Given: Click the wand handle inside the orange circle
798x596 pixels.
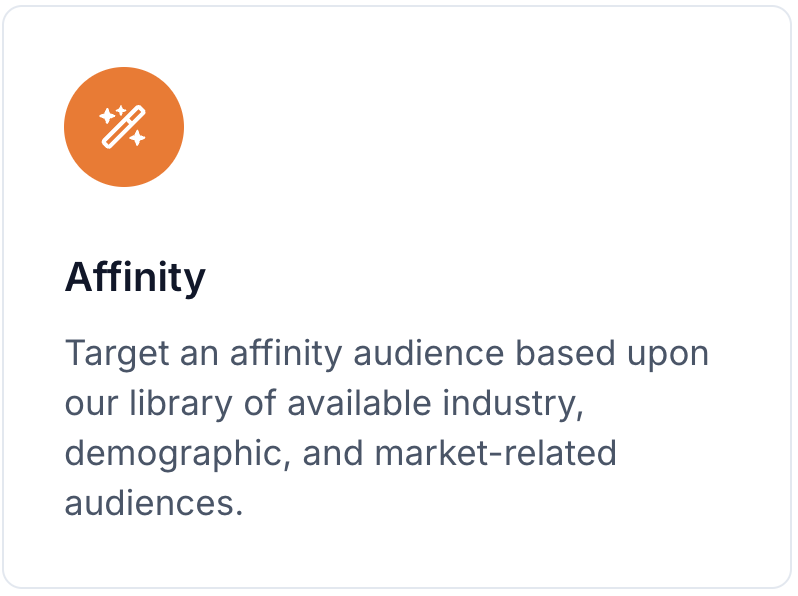Looking at the screenshot, I should click(x=115, y=136).
